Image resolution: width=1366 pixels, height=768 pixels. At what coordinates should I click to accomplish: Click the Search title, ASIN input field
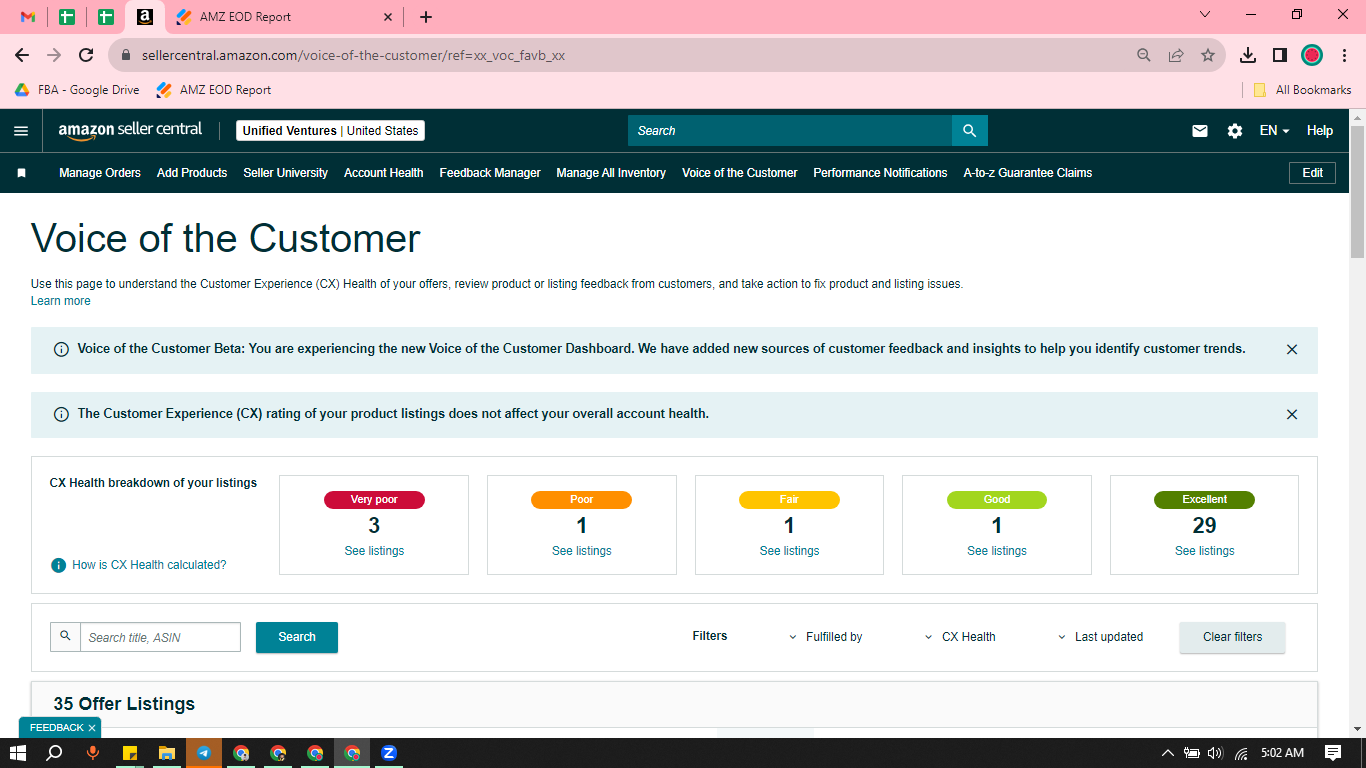[160, 637]
